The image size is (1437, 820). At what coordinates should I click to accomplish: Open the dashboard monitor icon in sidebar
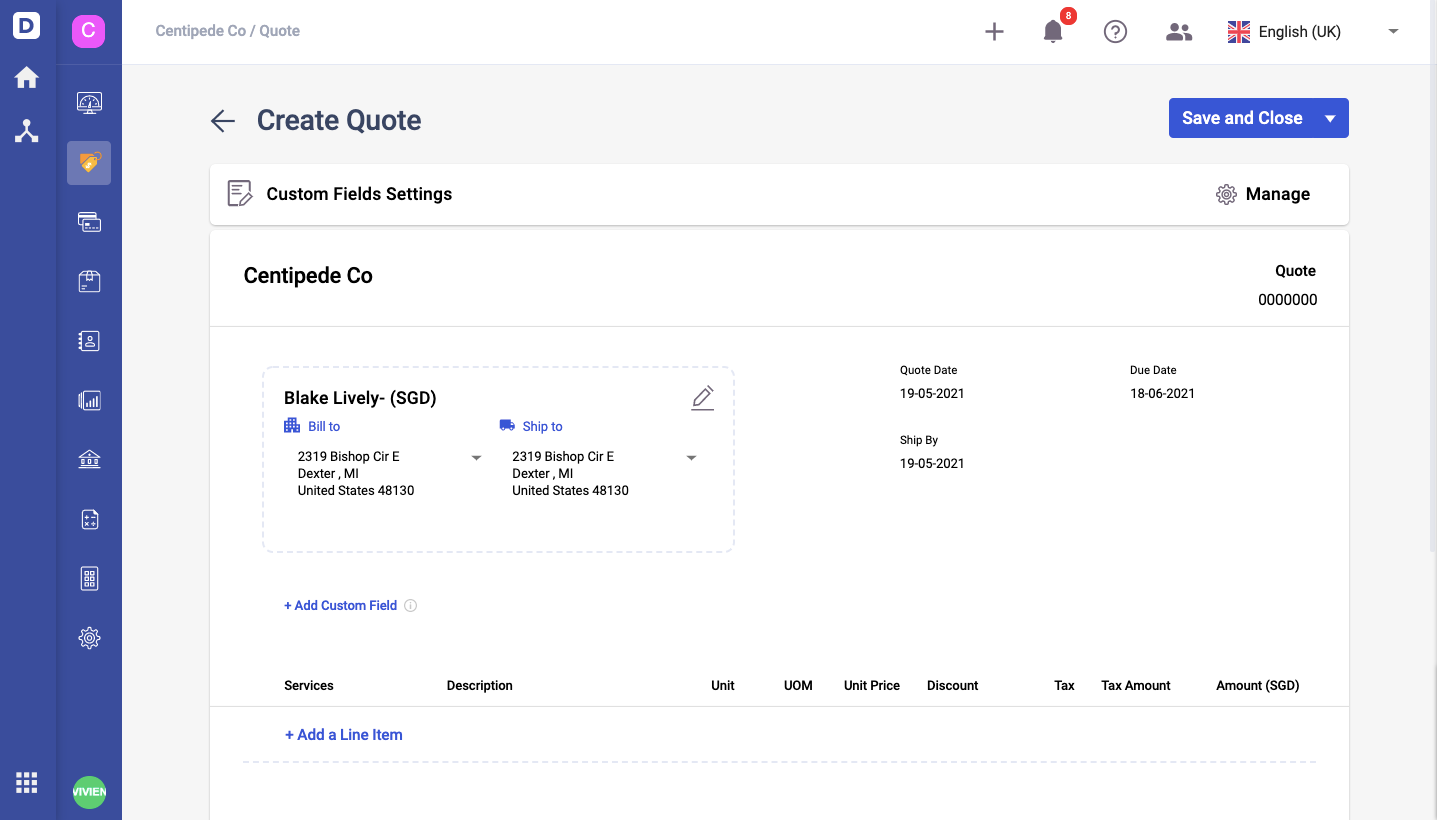[x=89, y=103]
